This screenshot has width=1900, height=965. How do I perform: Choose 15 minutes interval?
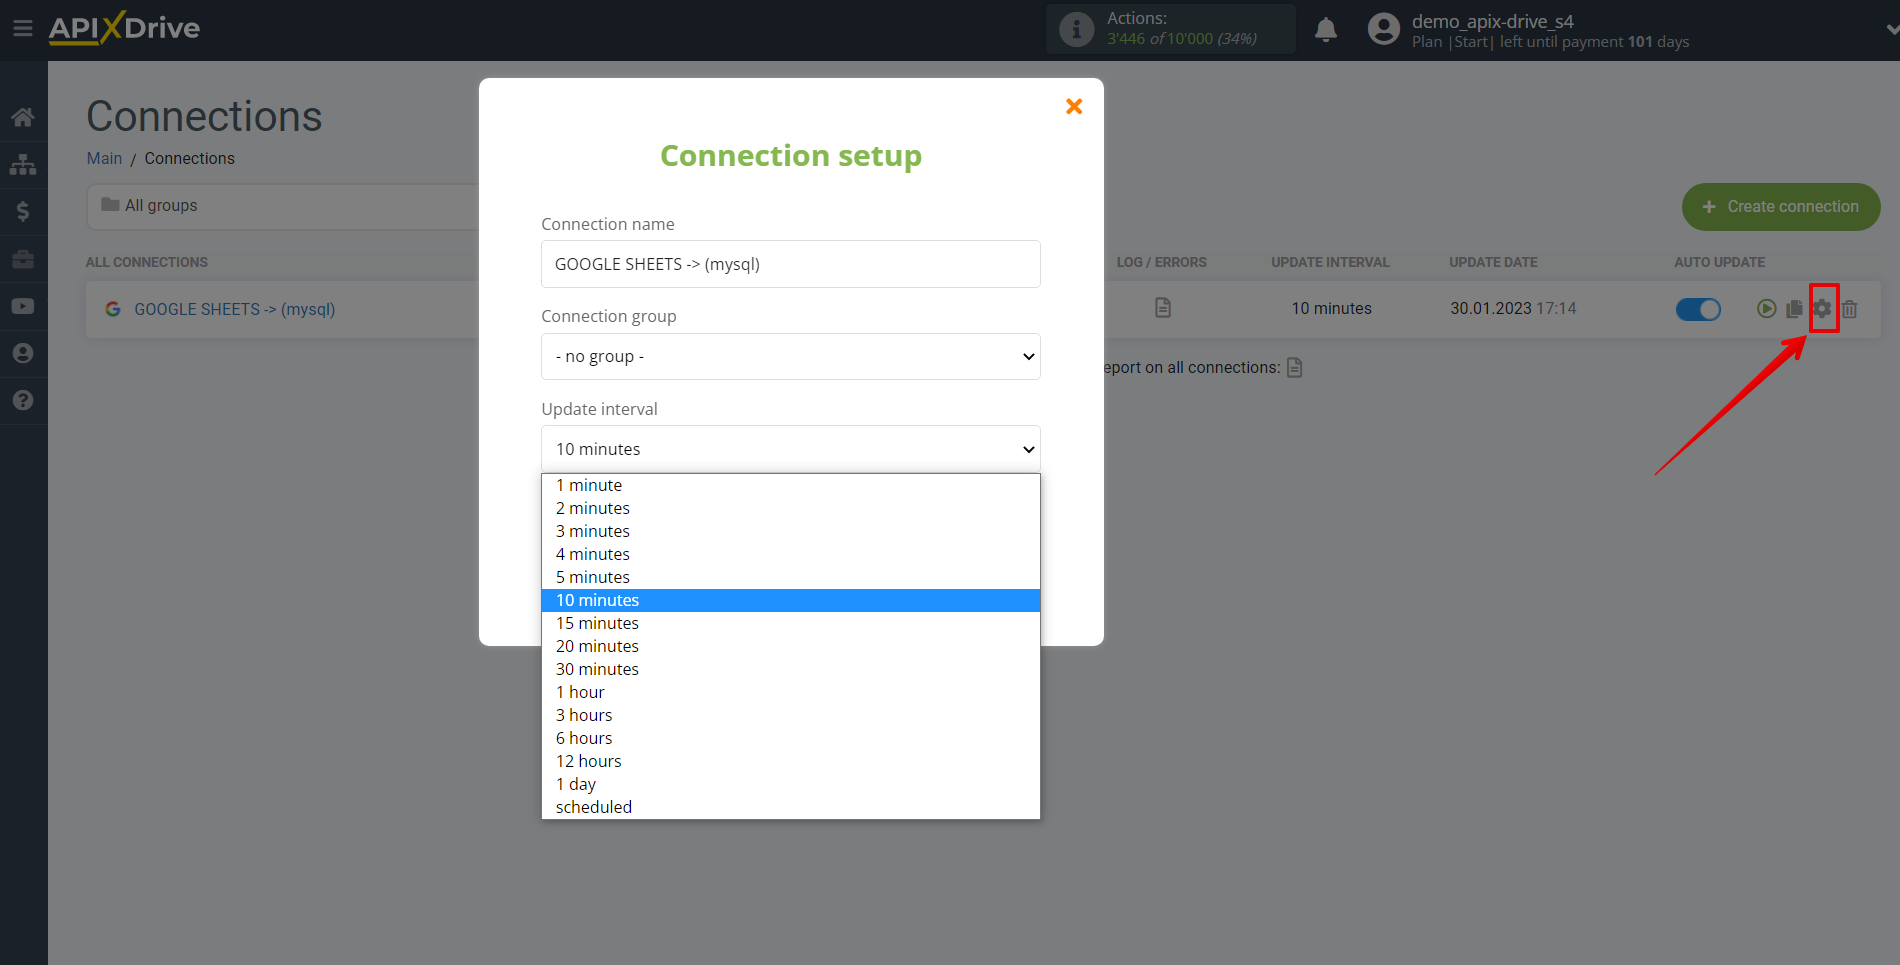point(791,623)
